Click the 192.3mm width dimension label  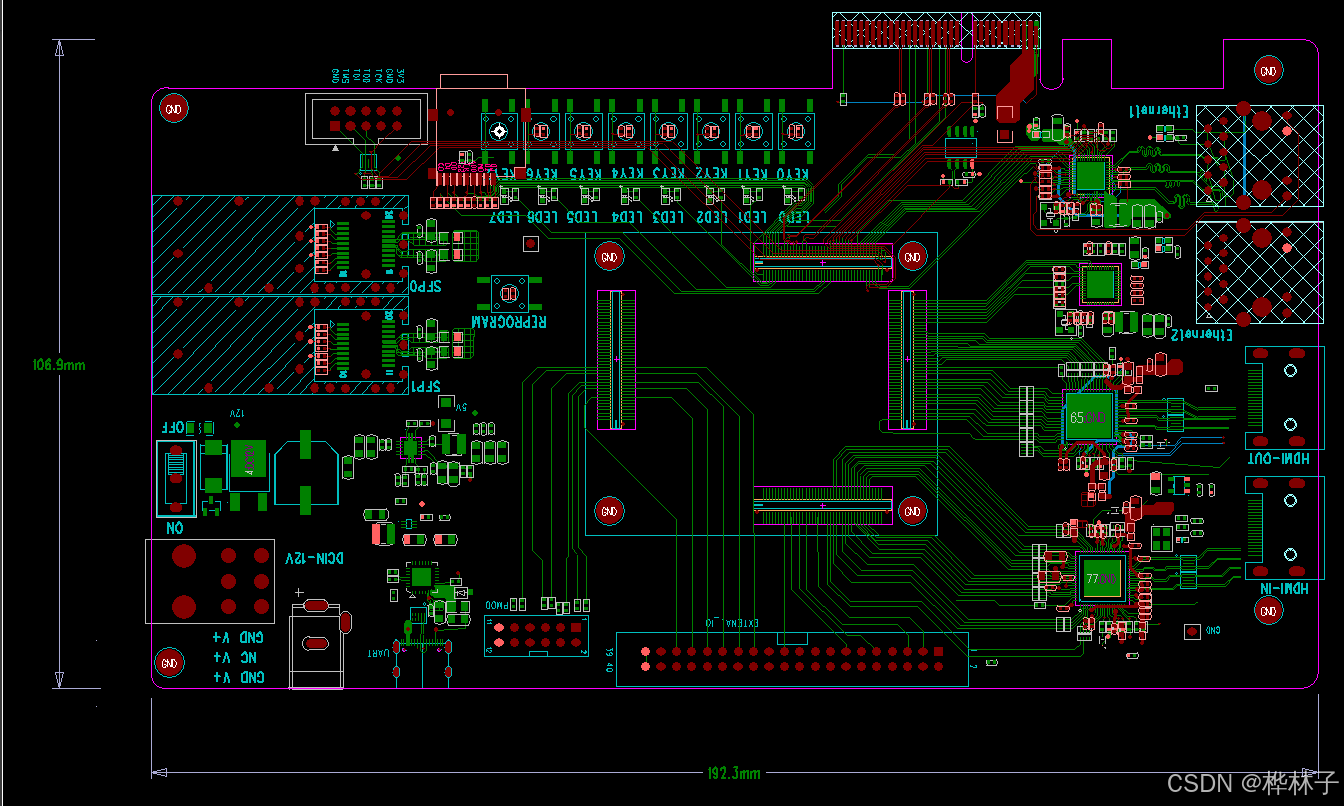coord(734,774)
